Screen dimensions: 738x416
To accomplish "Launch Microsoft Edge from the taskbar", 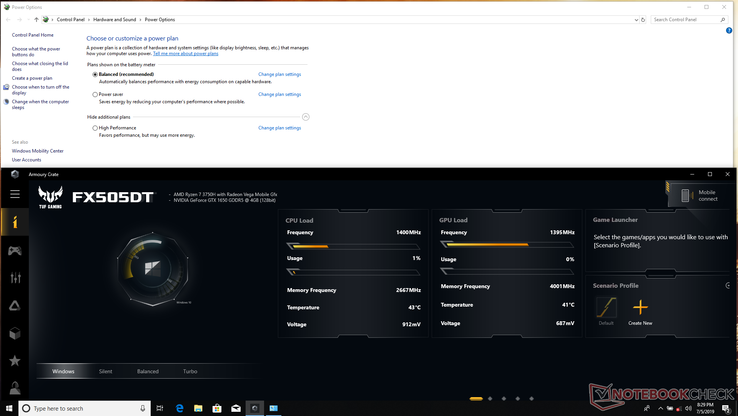I will point(179,408).
